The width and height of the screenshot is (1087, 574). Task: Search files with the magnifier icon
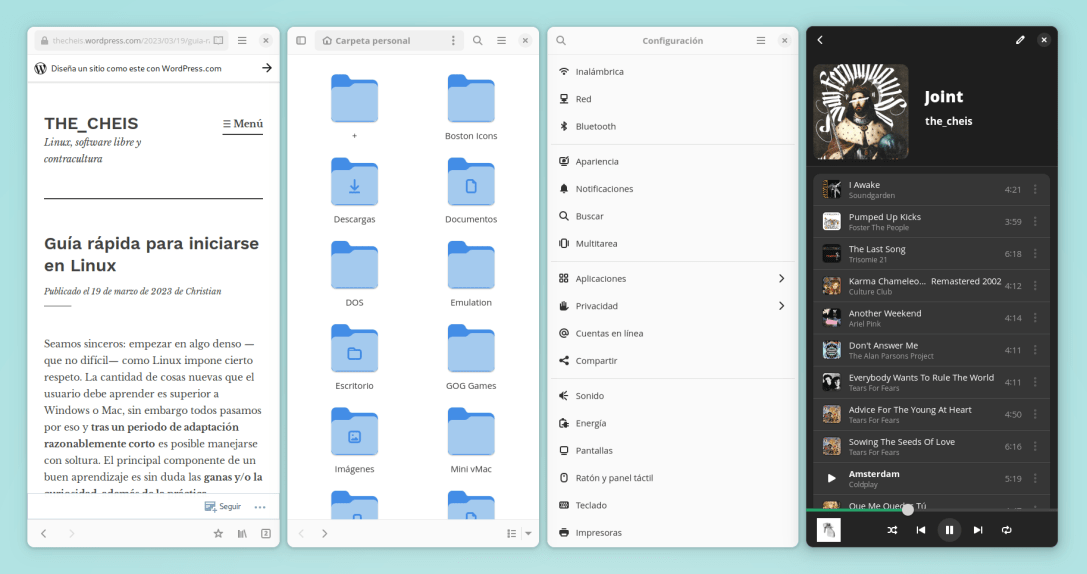478,40
